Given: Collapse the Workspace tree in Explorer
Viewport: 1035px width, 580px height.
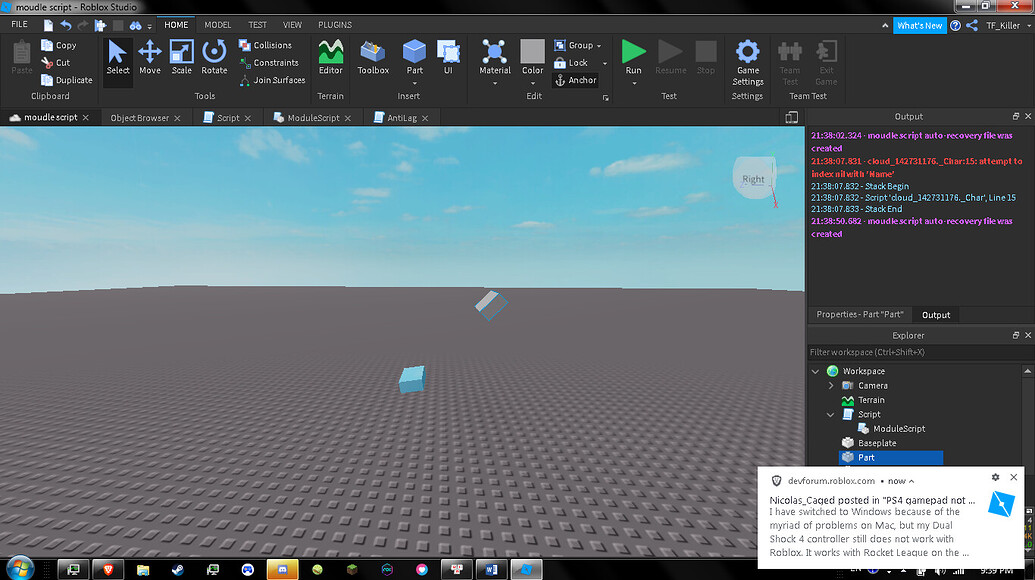Looking at the screenshot, I should 815,370.
